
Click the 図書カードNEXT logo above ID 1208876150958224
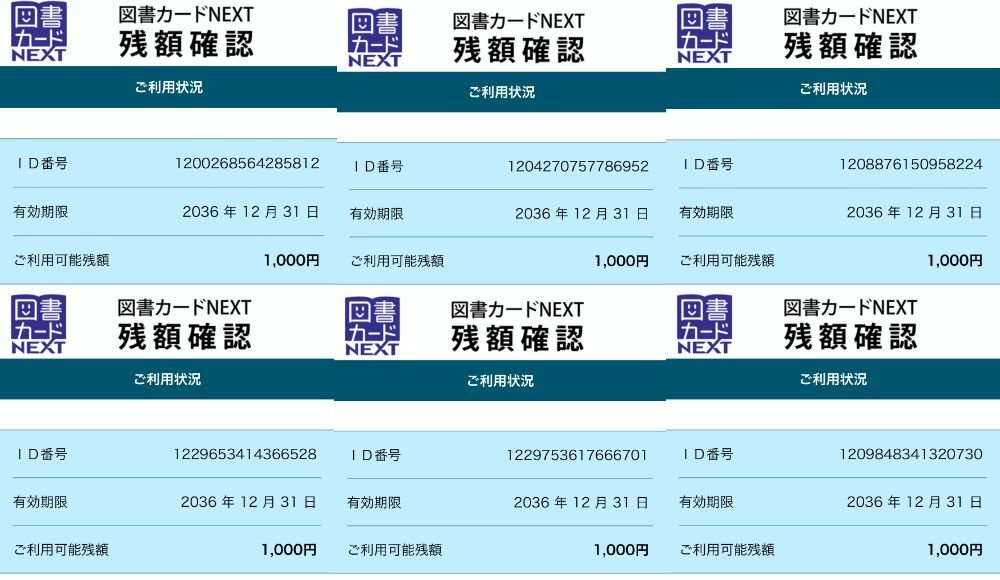704,34
